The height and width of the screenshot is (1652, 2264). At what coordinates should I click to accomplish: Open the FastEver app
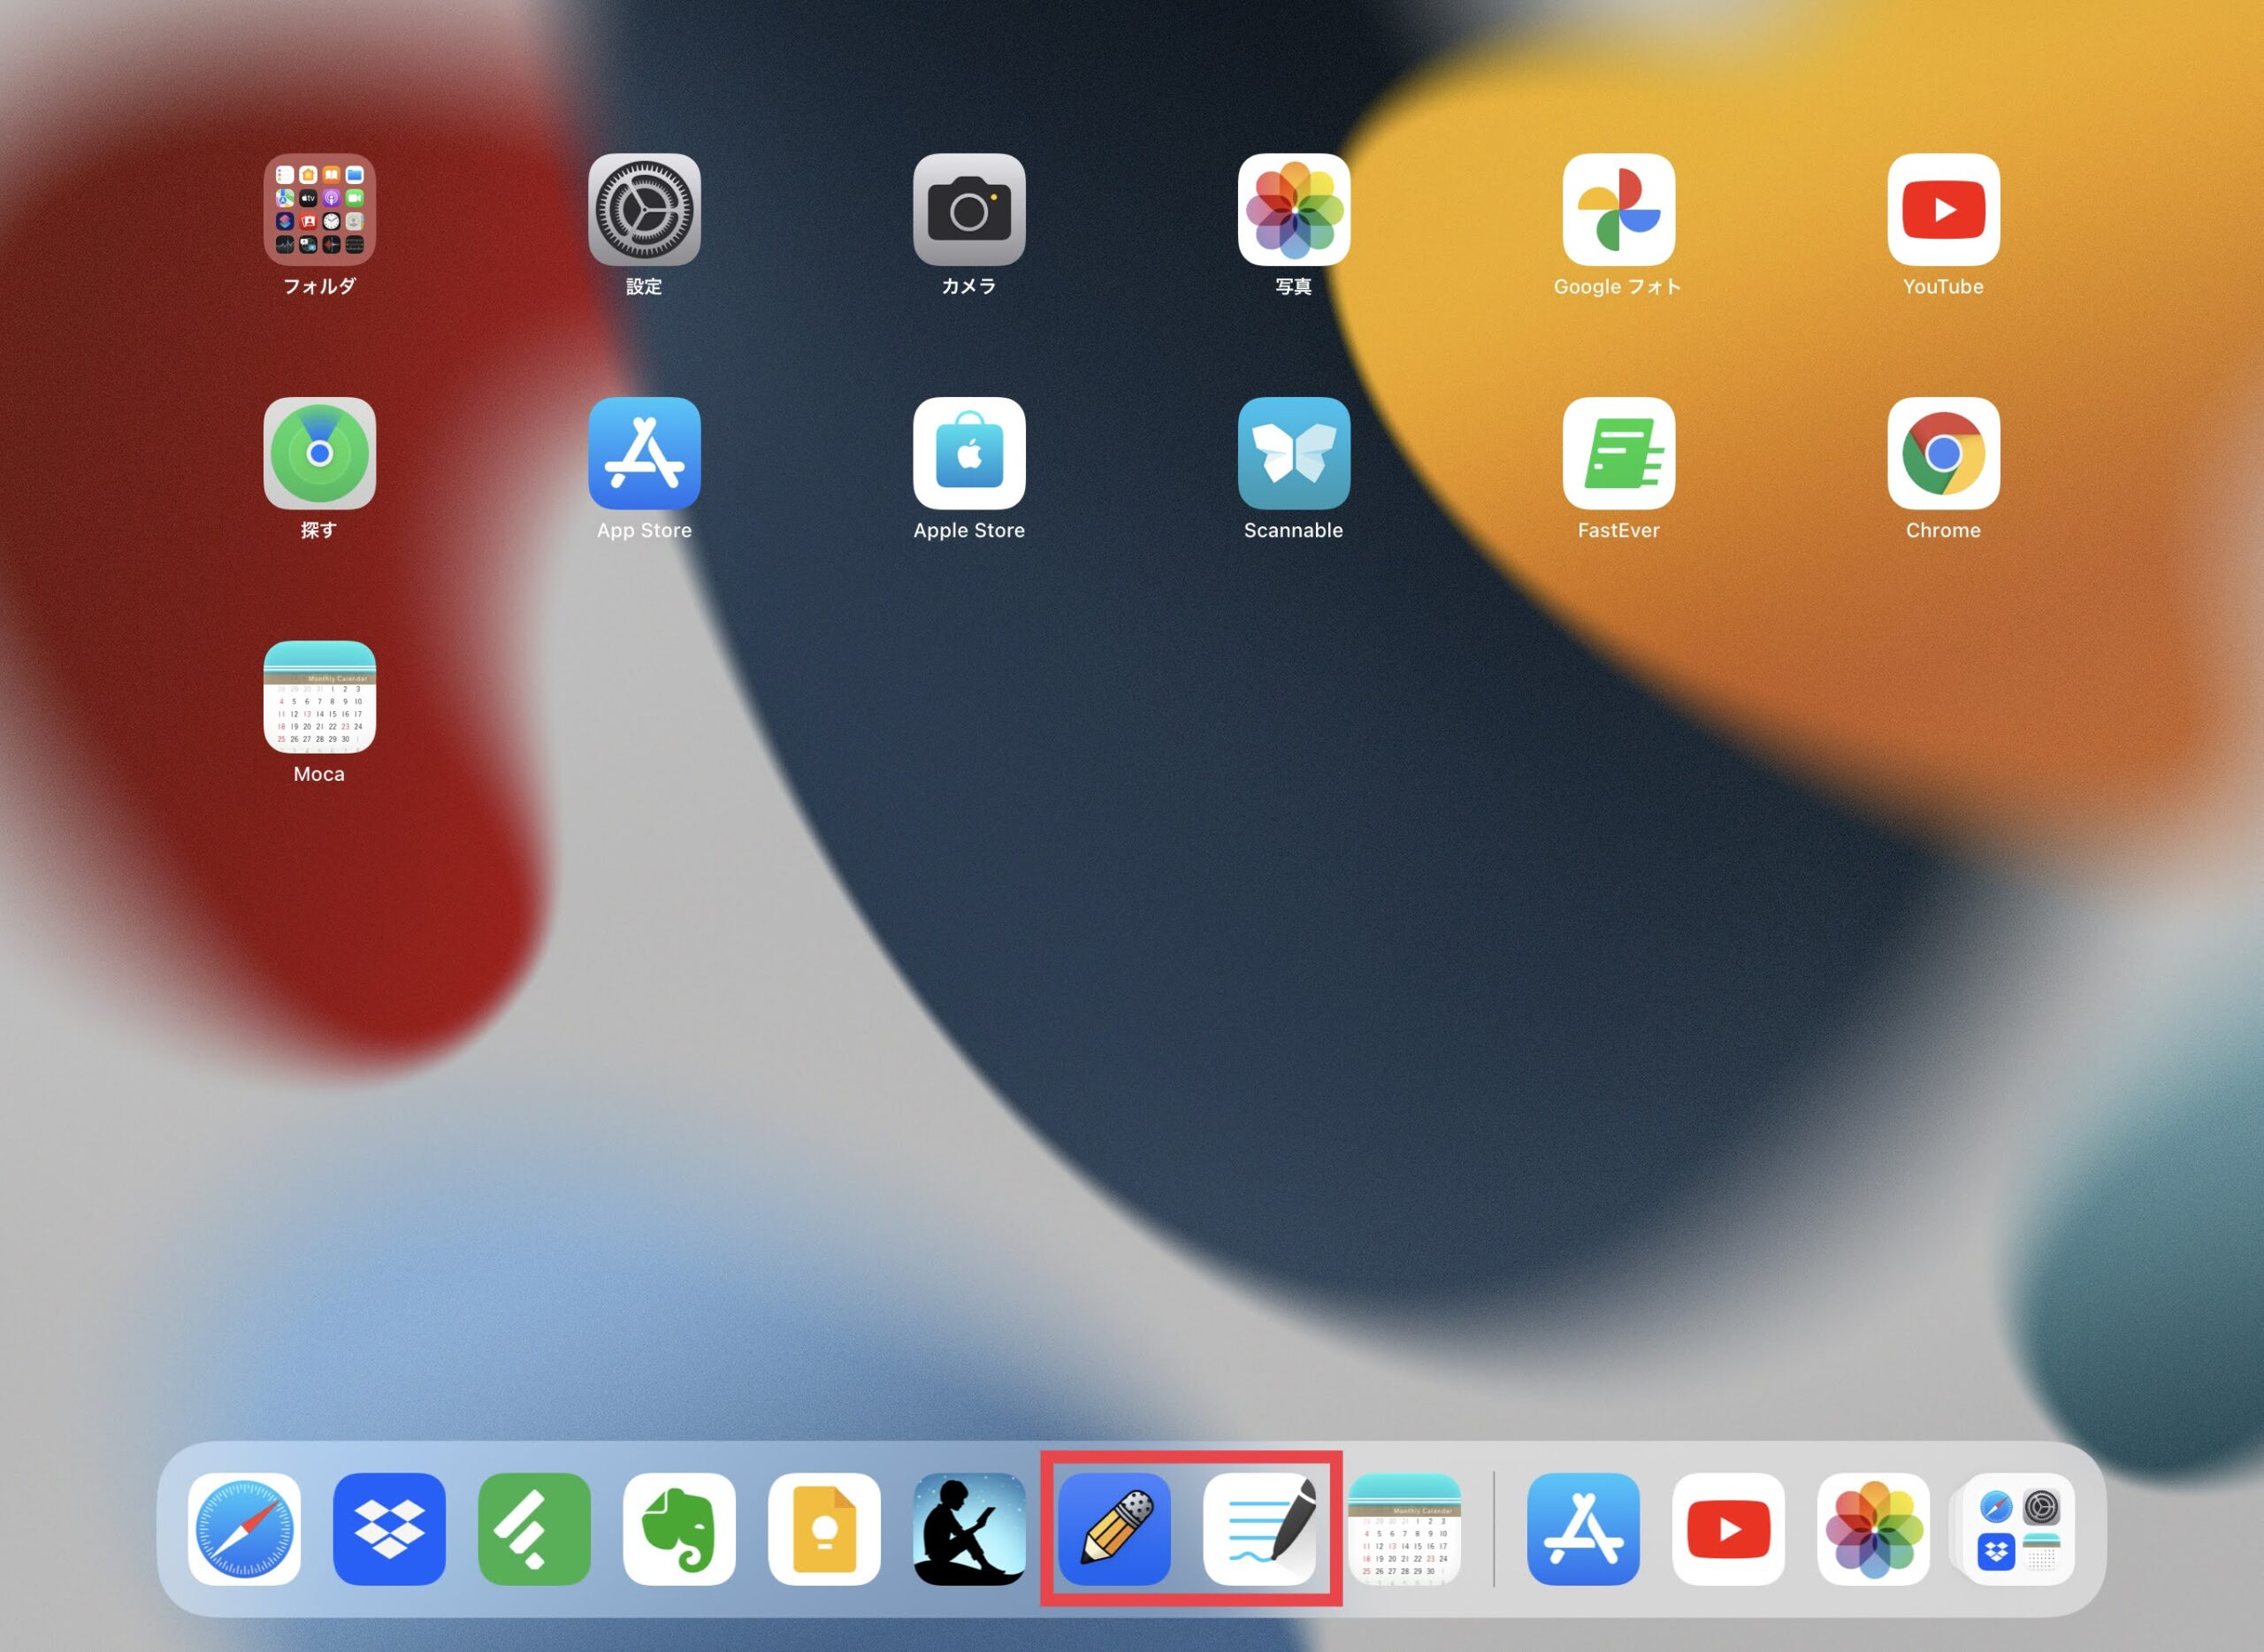click(x=1618, y=454)
